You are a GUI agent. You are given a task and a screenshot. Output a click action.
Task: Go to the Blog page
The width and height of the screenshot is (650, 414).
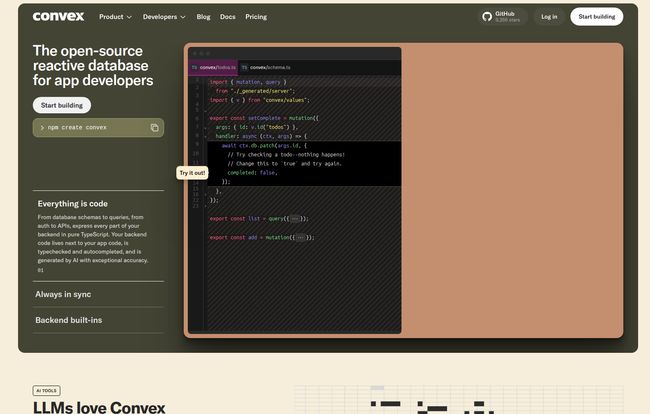coord(203,17)
